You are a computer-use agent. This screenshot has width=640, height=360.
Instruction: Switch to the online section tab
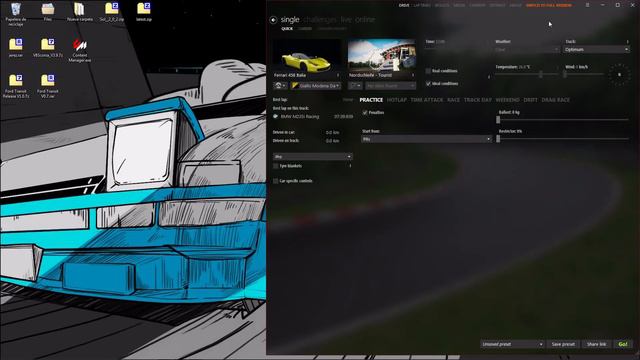(x=365, y=20)
